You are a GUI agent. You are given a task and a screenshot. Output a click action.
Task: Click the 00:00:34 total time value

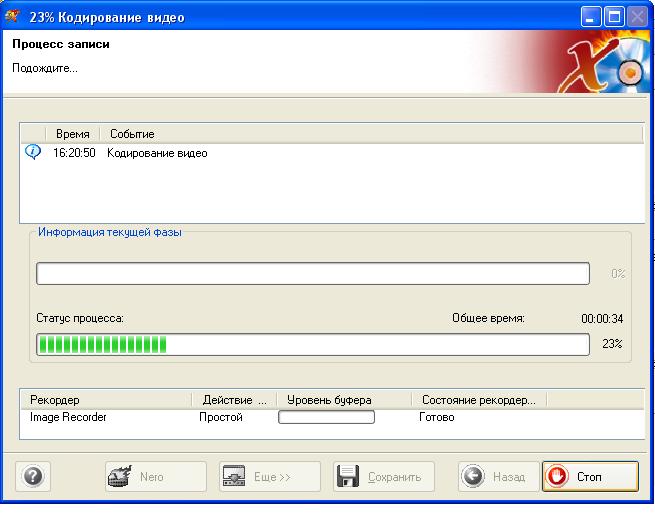click(x=602, y=319)
